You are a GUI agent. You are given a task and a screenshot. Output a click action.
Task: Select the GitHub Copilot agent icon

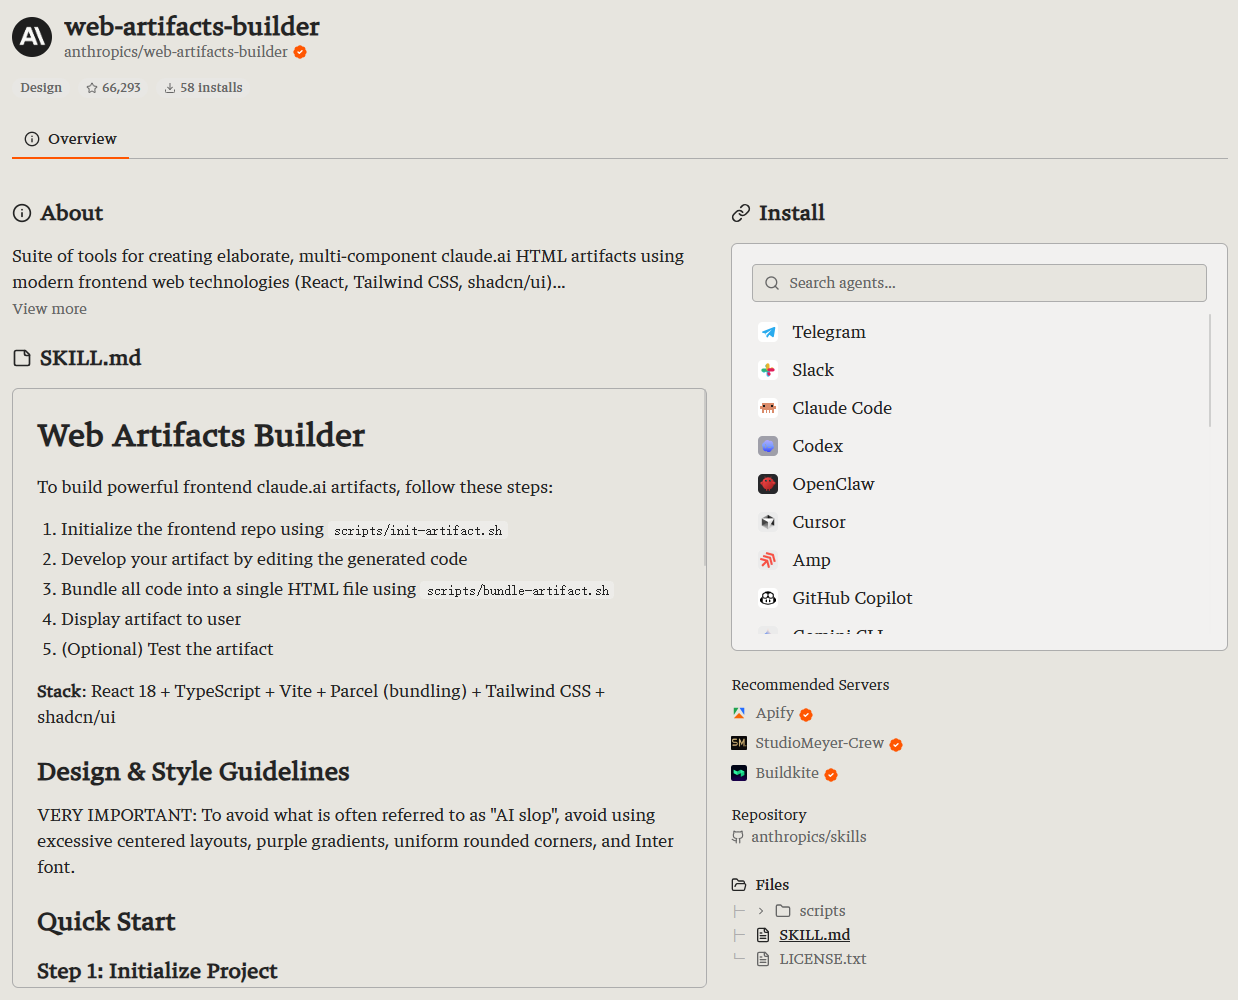(768, 598)
